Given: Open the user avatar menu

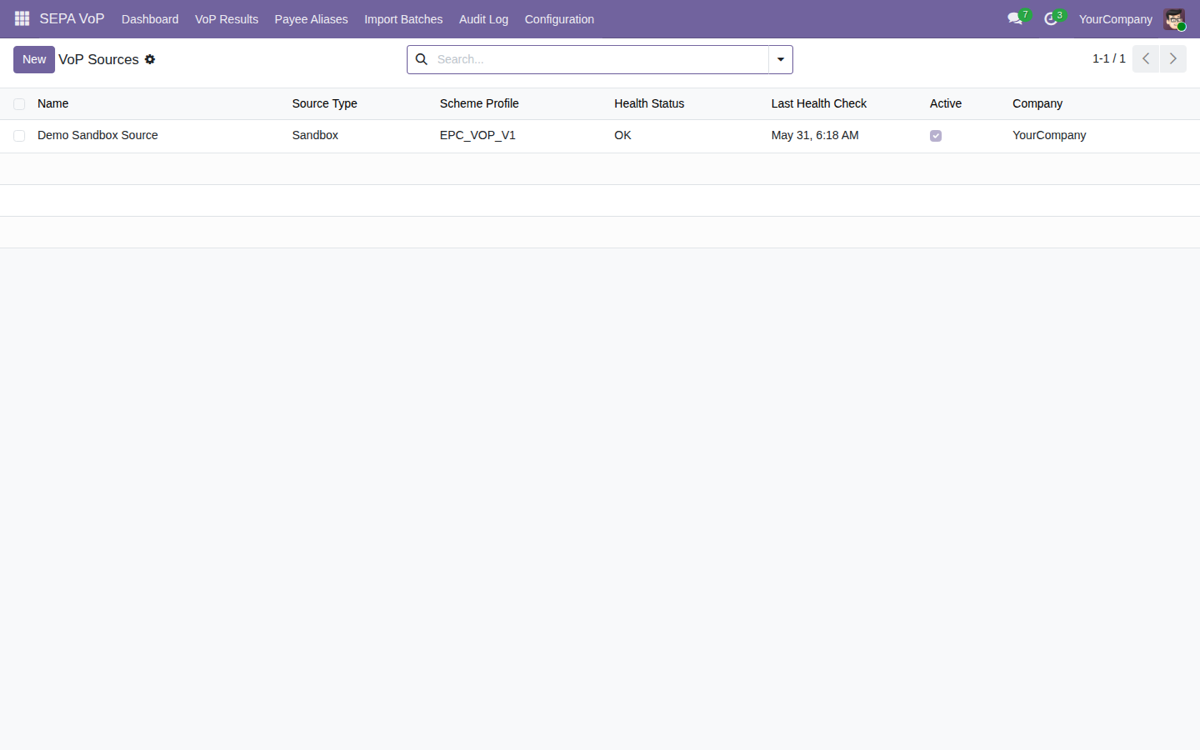Looking at the screenshot, I should tap(1174, 19).
